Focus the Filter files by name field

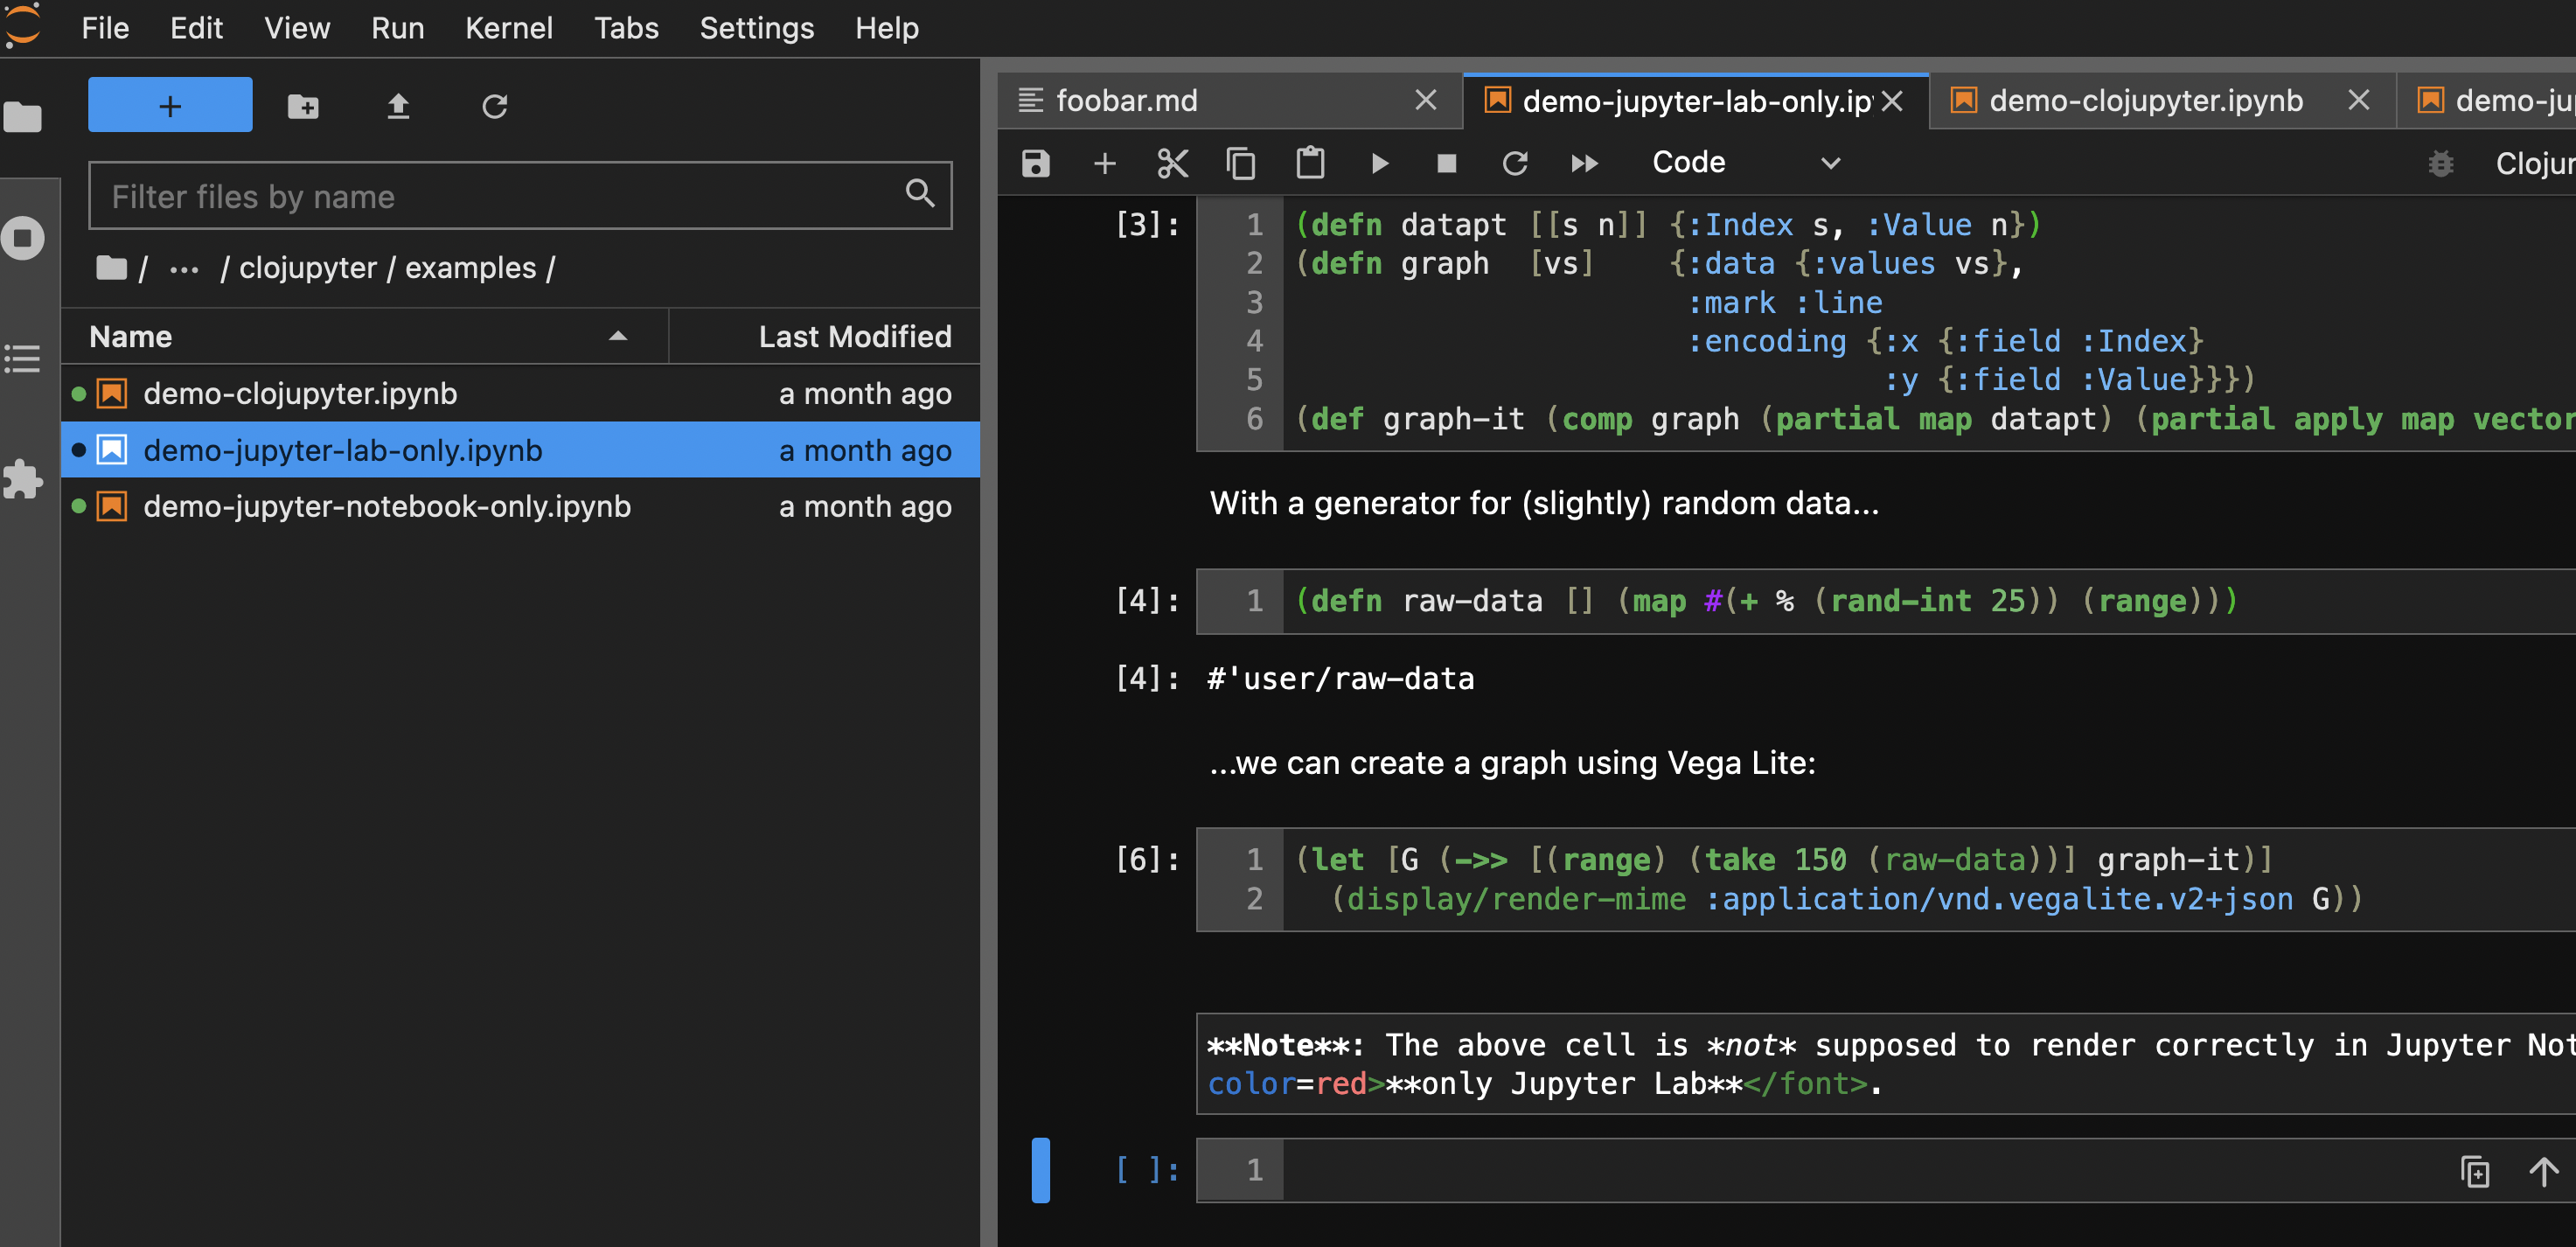pyautogui.click(x=520, y=196)
